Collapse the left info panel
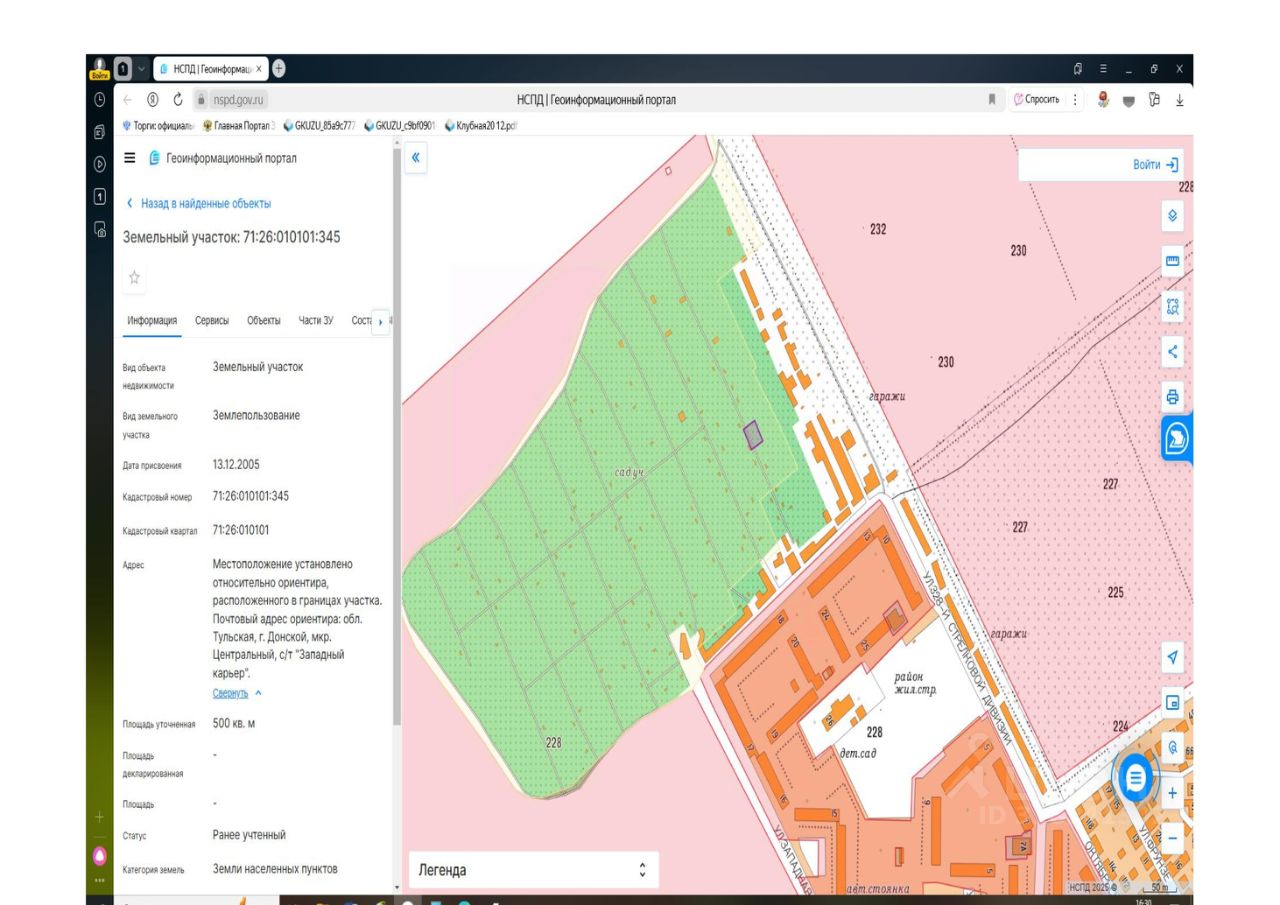The height and width of the screenshot is (905, 1280). [416, 157]
